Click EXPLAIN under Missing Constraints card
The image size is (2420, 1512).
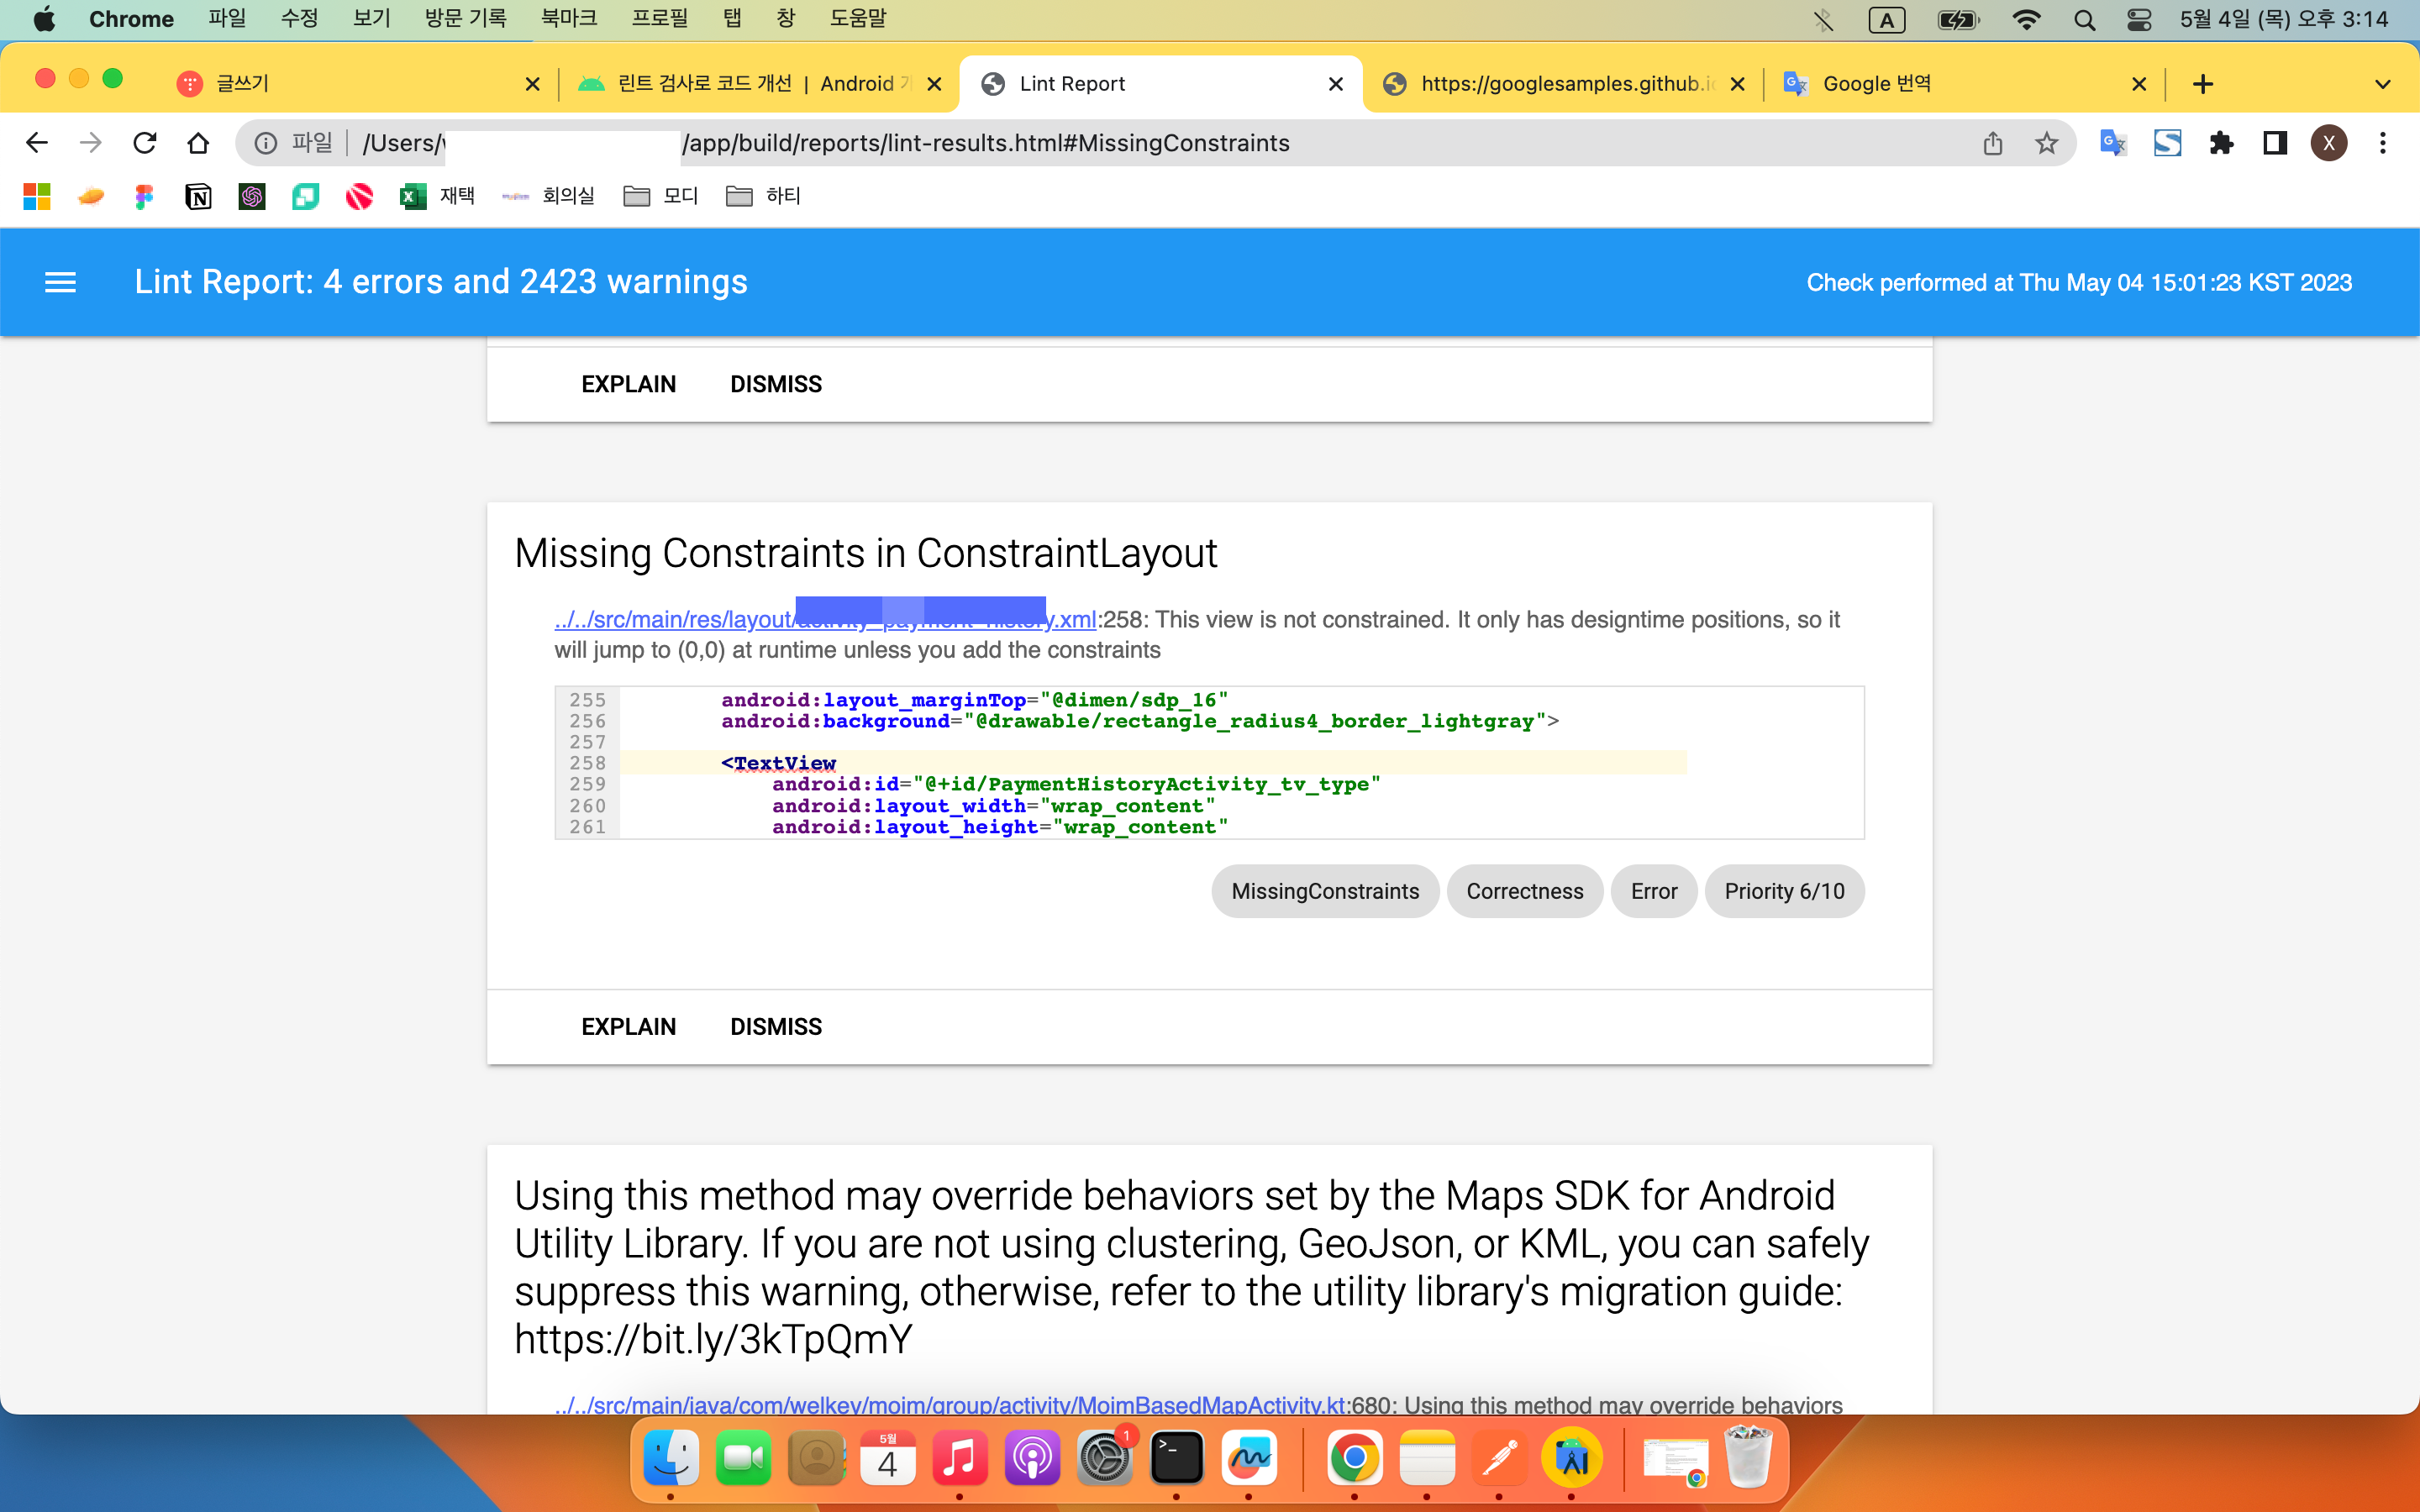[x=628, y=1027]
